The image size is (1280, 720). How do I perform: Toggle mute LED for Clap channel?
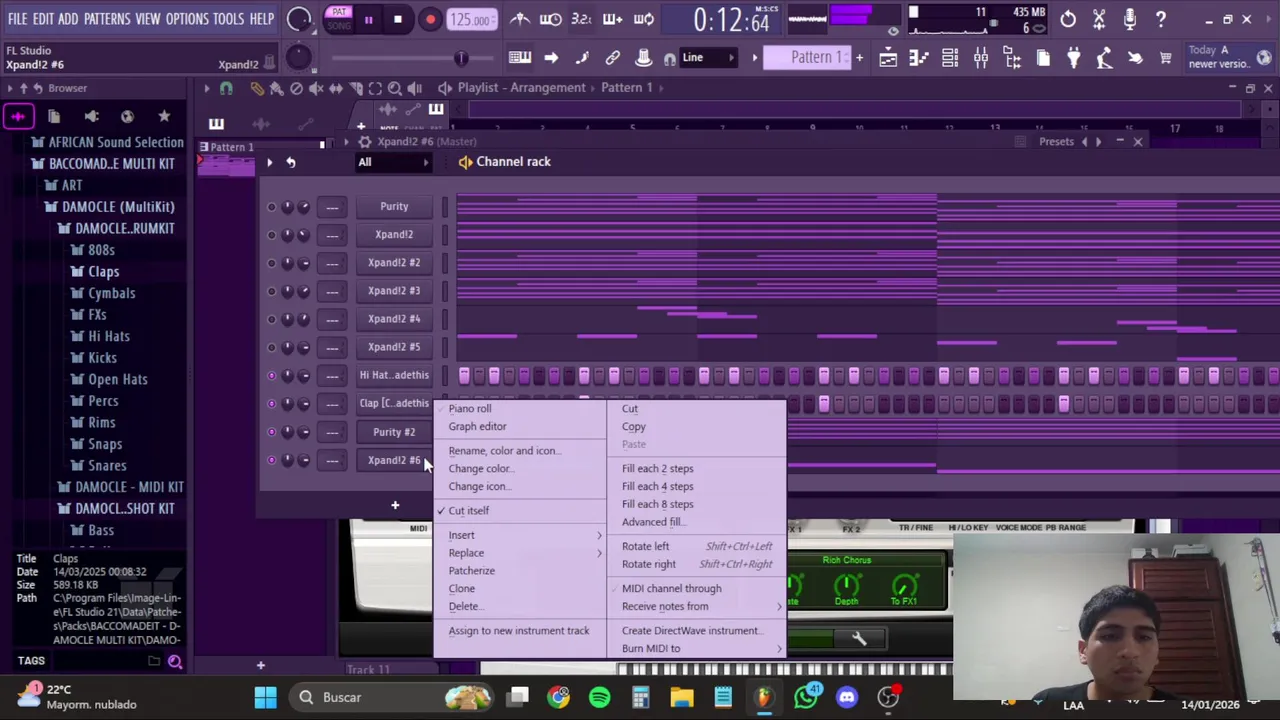[x=271, y=403]
